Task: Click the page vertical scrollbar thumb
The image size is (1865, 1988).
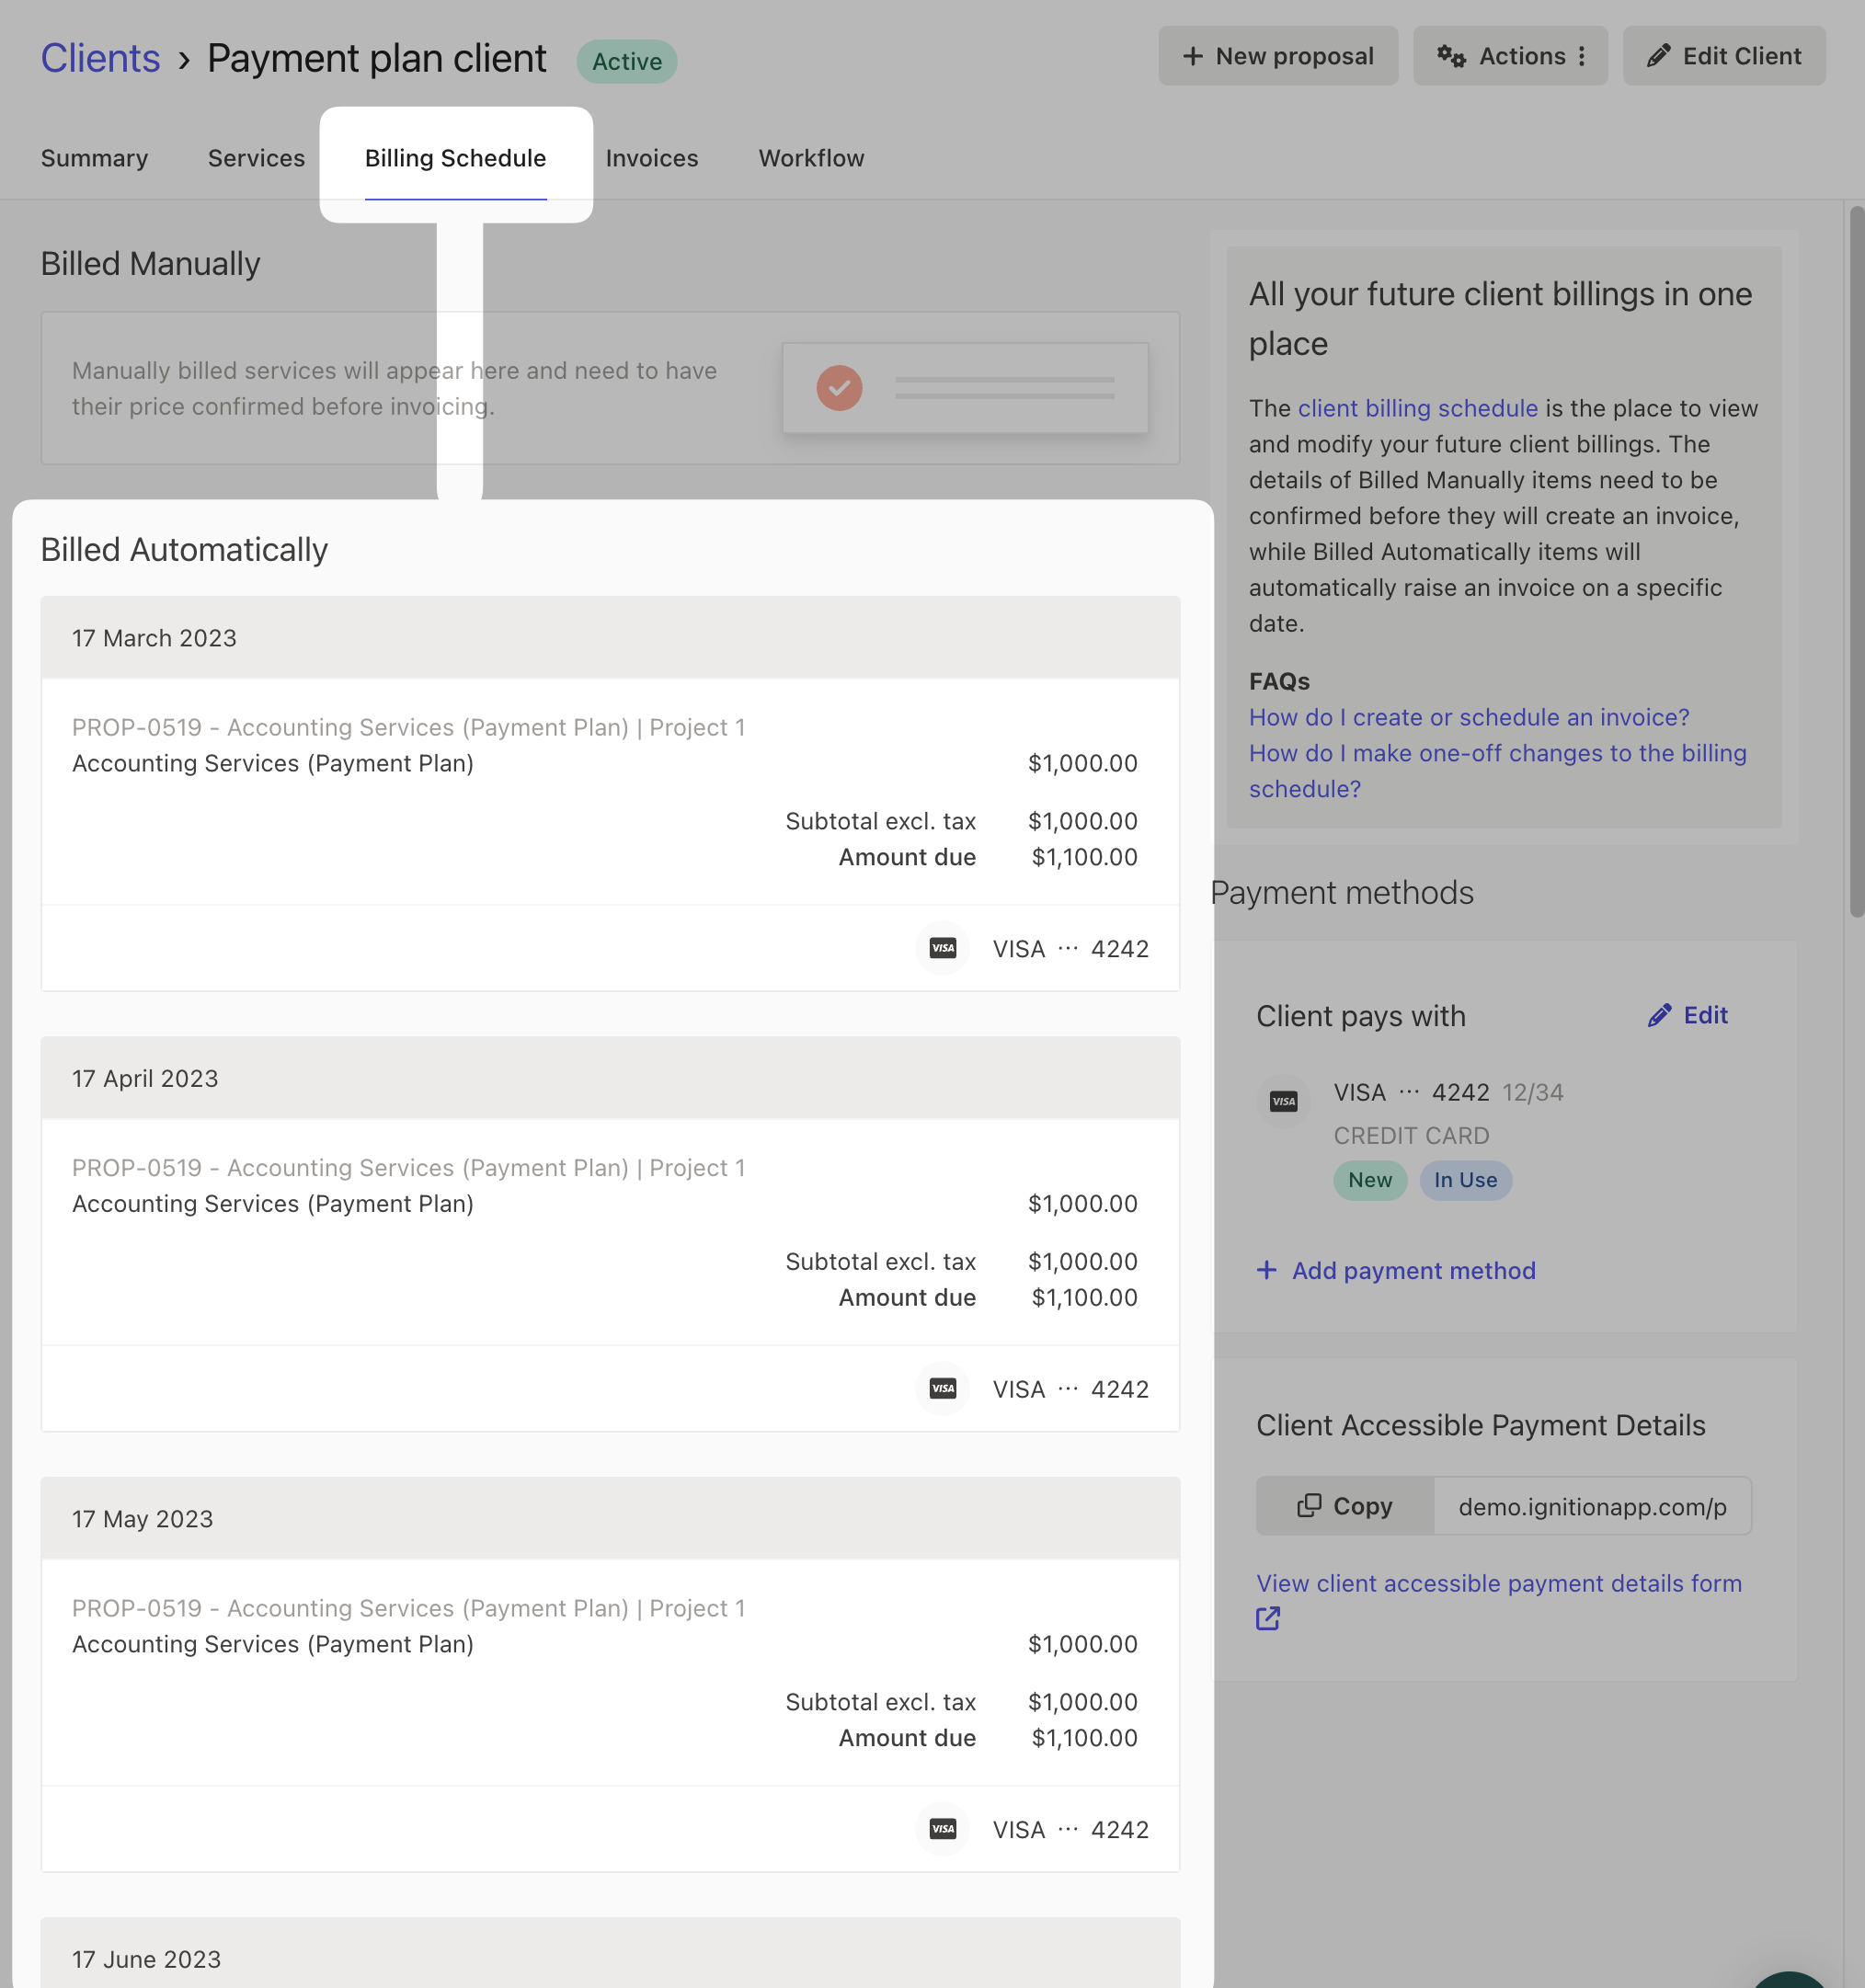Action: click(1856, 560)
